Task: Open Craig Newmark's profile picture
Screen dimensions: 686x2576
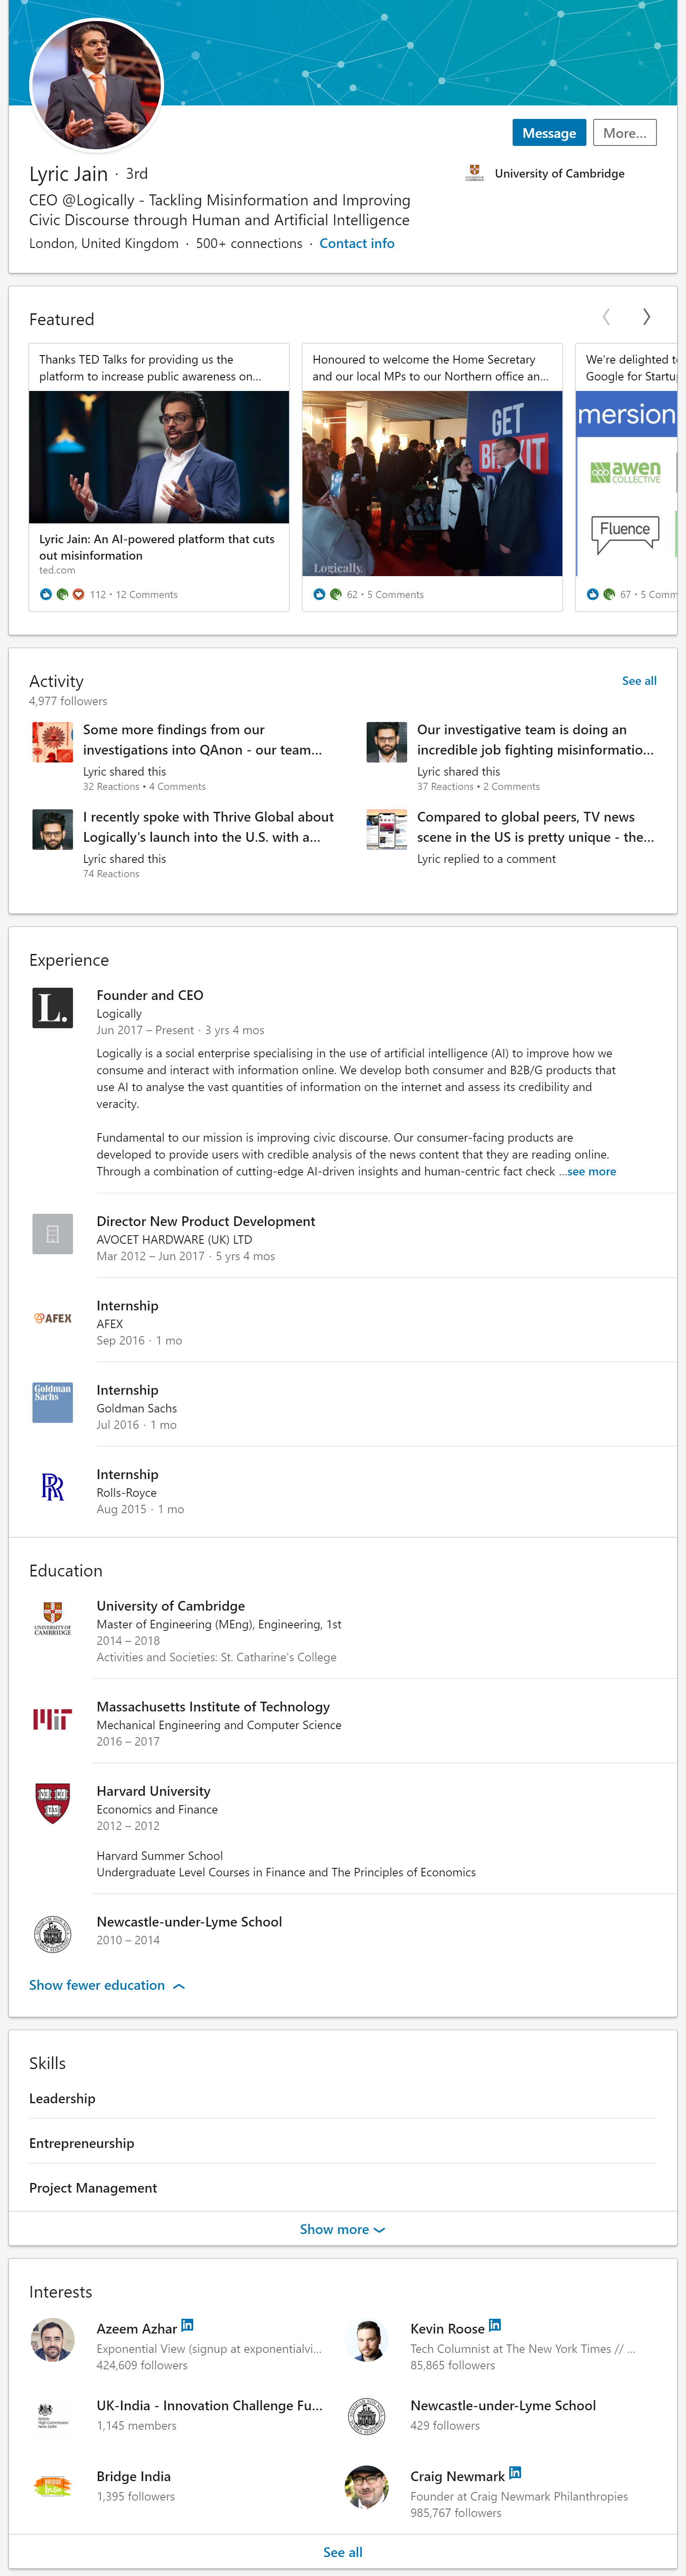Action: [367, 2487]
